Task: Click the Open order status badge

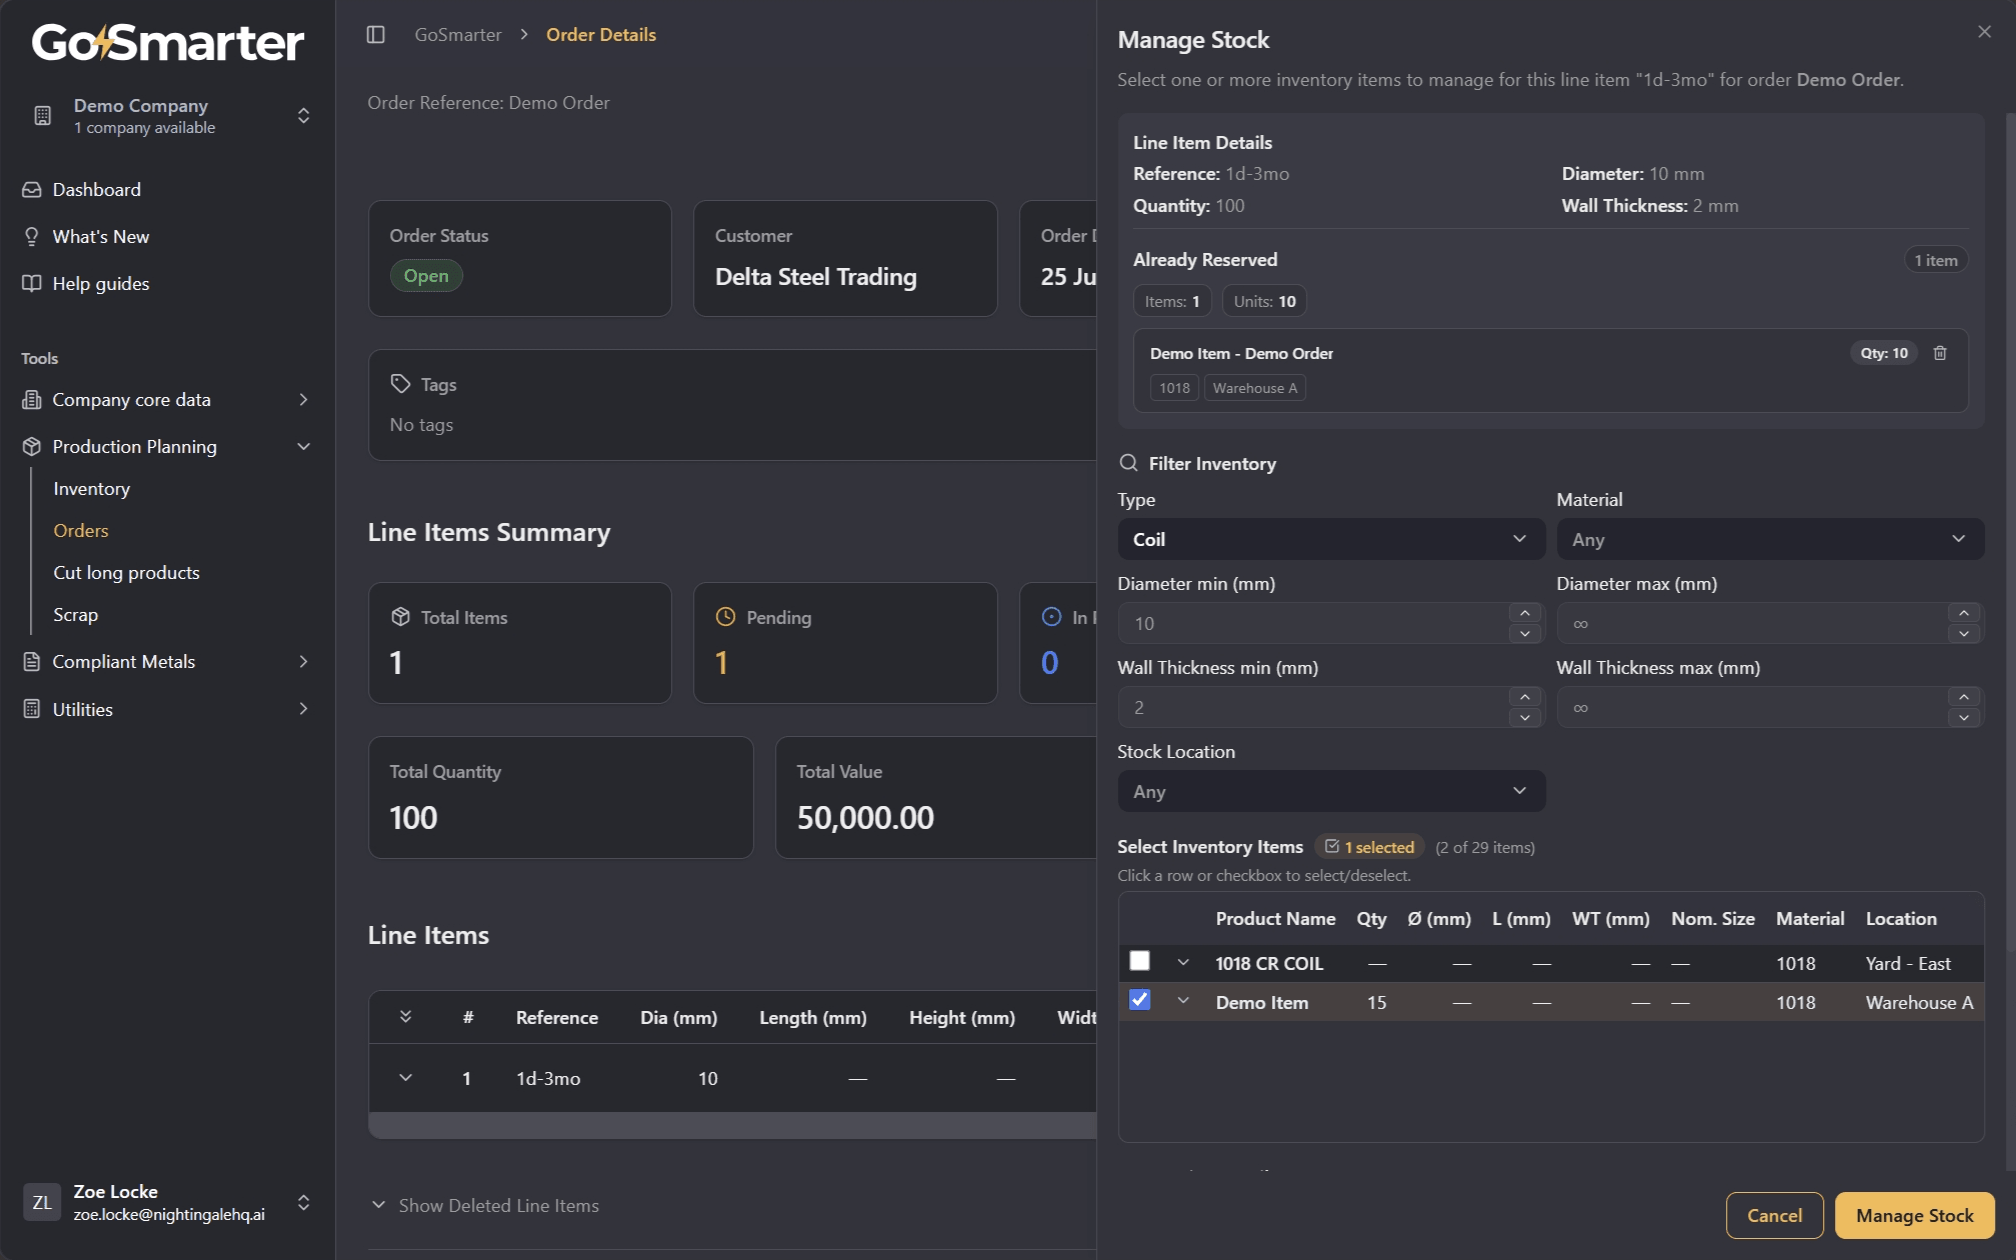Action: tap(426, 276)
